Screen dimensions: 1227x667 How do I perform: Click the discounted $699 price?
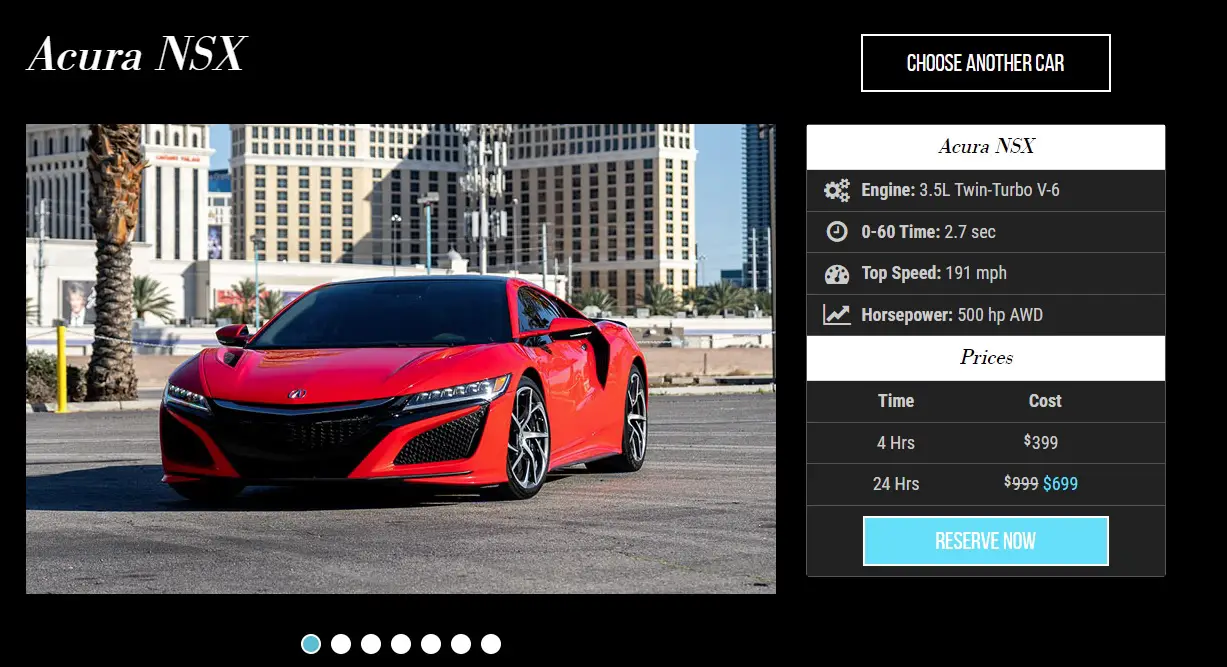click(x=1060, y=484)
